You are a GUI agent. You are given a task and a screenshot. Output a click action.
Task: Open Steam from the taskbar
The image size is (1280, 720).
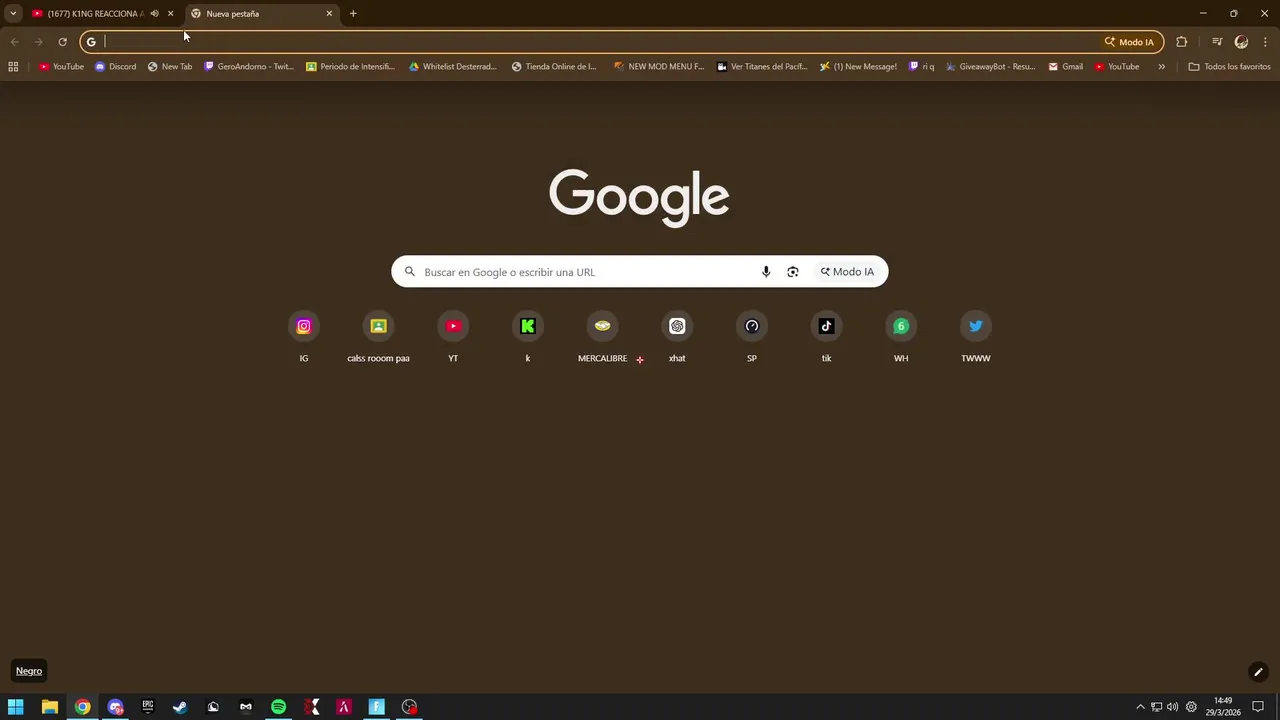(180, 707)
